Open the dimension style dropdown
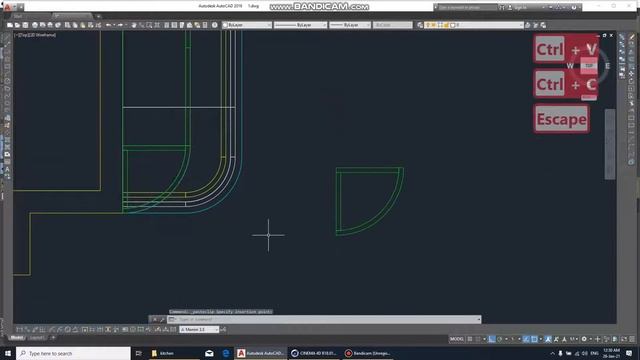640x360 pixels. point(199,329)
